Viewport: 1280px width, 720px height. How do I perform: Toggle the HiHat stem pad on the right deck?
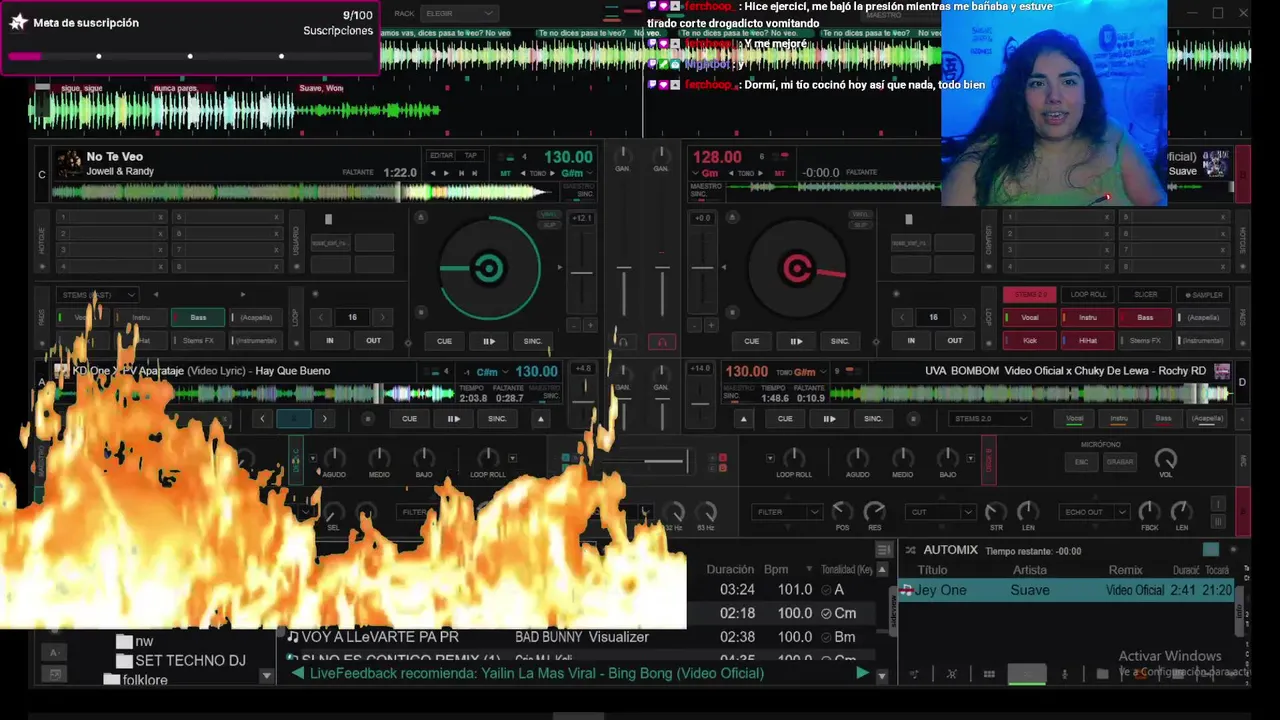point(1088,340)
